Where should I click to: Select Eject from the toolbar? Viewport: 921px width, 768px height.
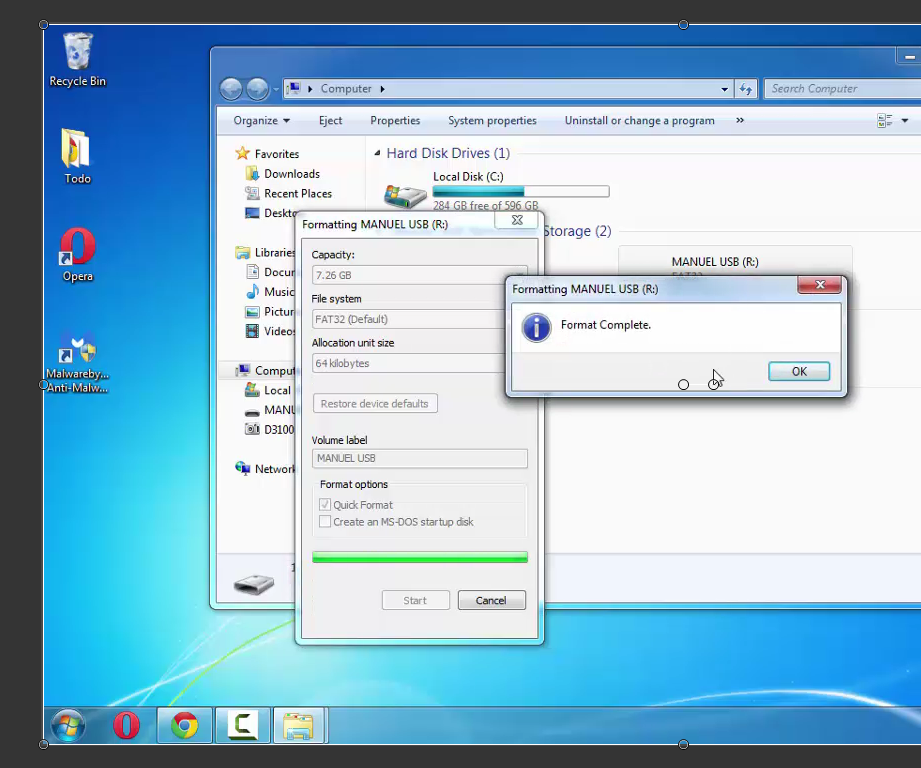pos(331,120)
